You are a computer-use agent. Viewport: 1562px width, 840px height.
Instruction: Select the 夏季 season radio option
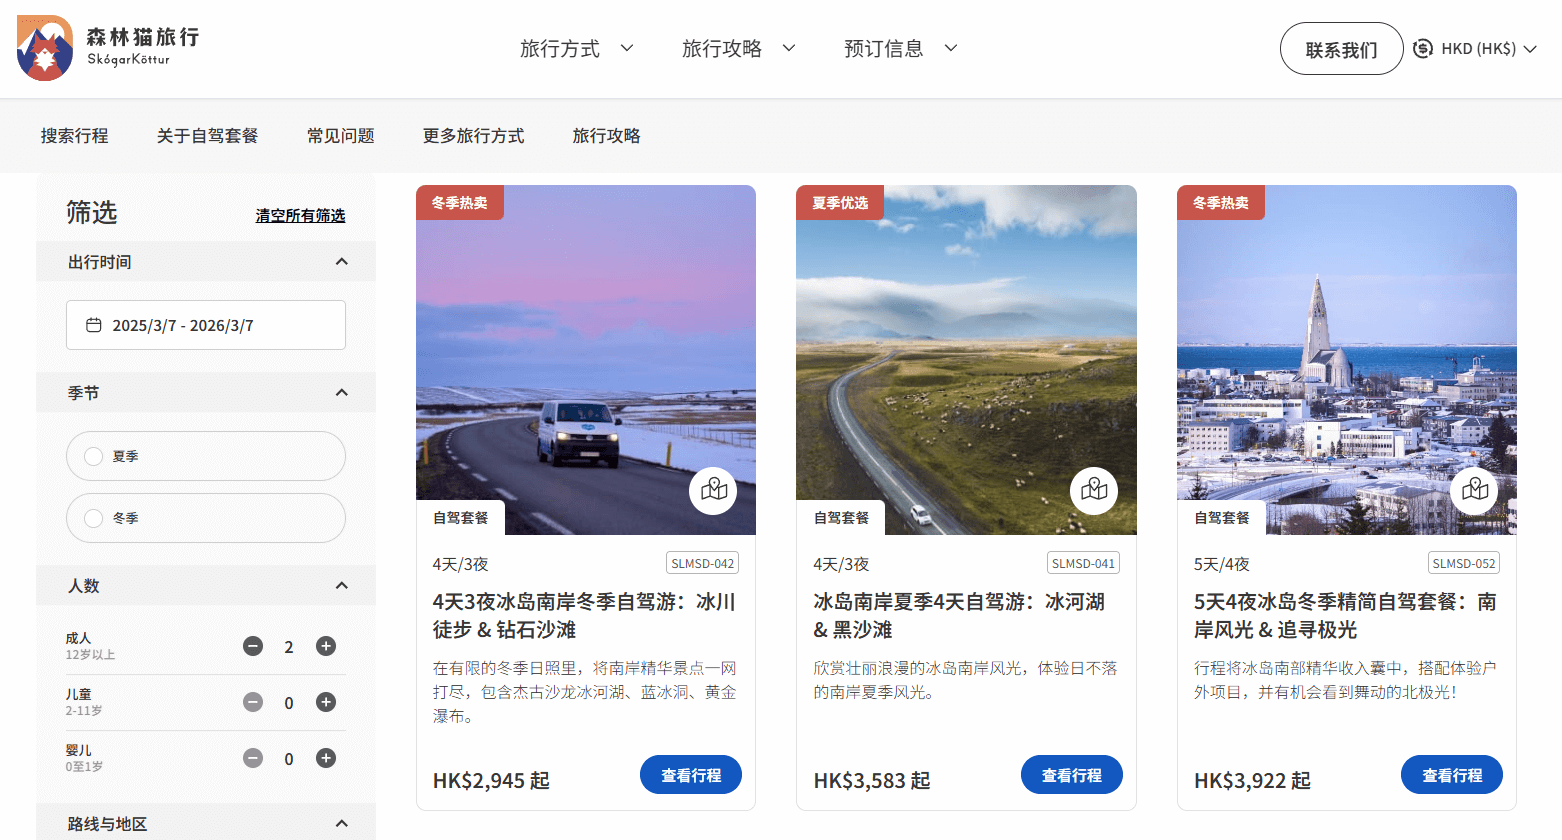94,456
